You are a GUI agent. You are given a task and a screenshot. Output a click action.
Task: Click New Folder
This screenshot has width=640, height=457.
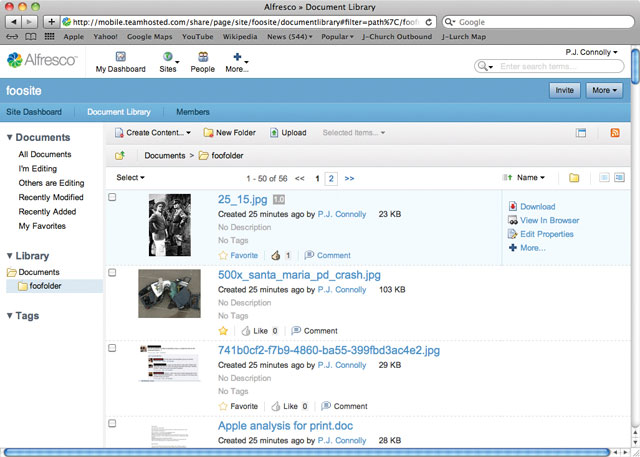coord(230,133)
